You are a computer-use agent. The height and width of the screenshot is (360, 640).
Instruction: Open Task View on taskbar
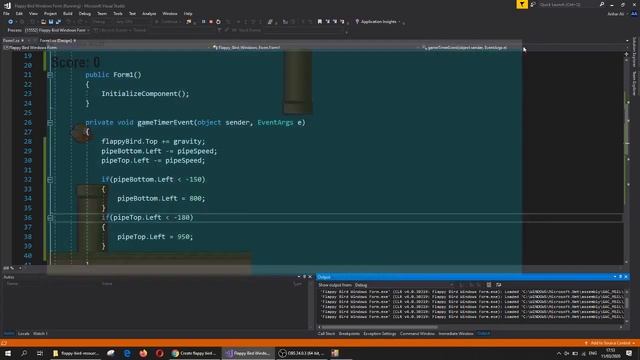(40, 353)
